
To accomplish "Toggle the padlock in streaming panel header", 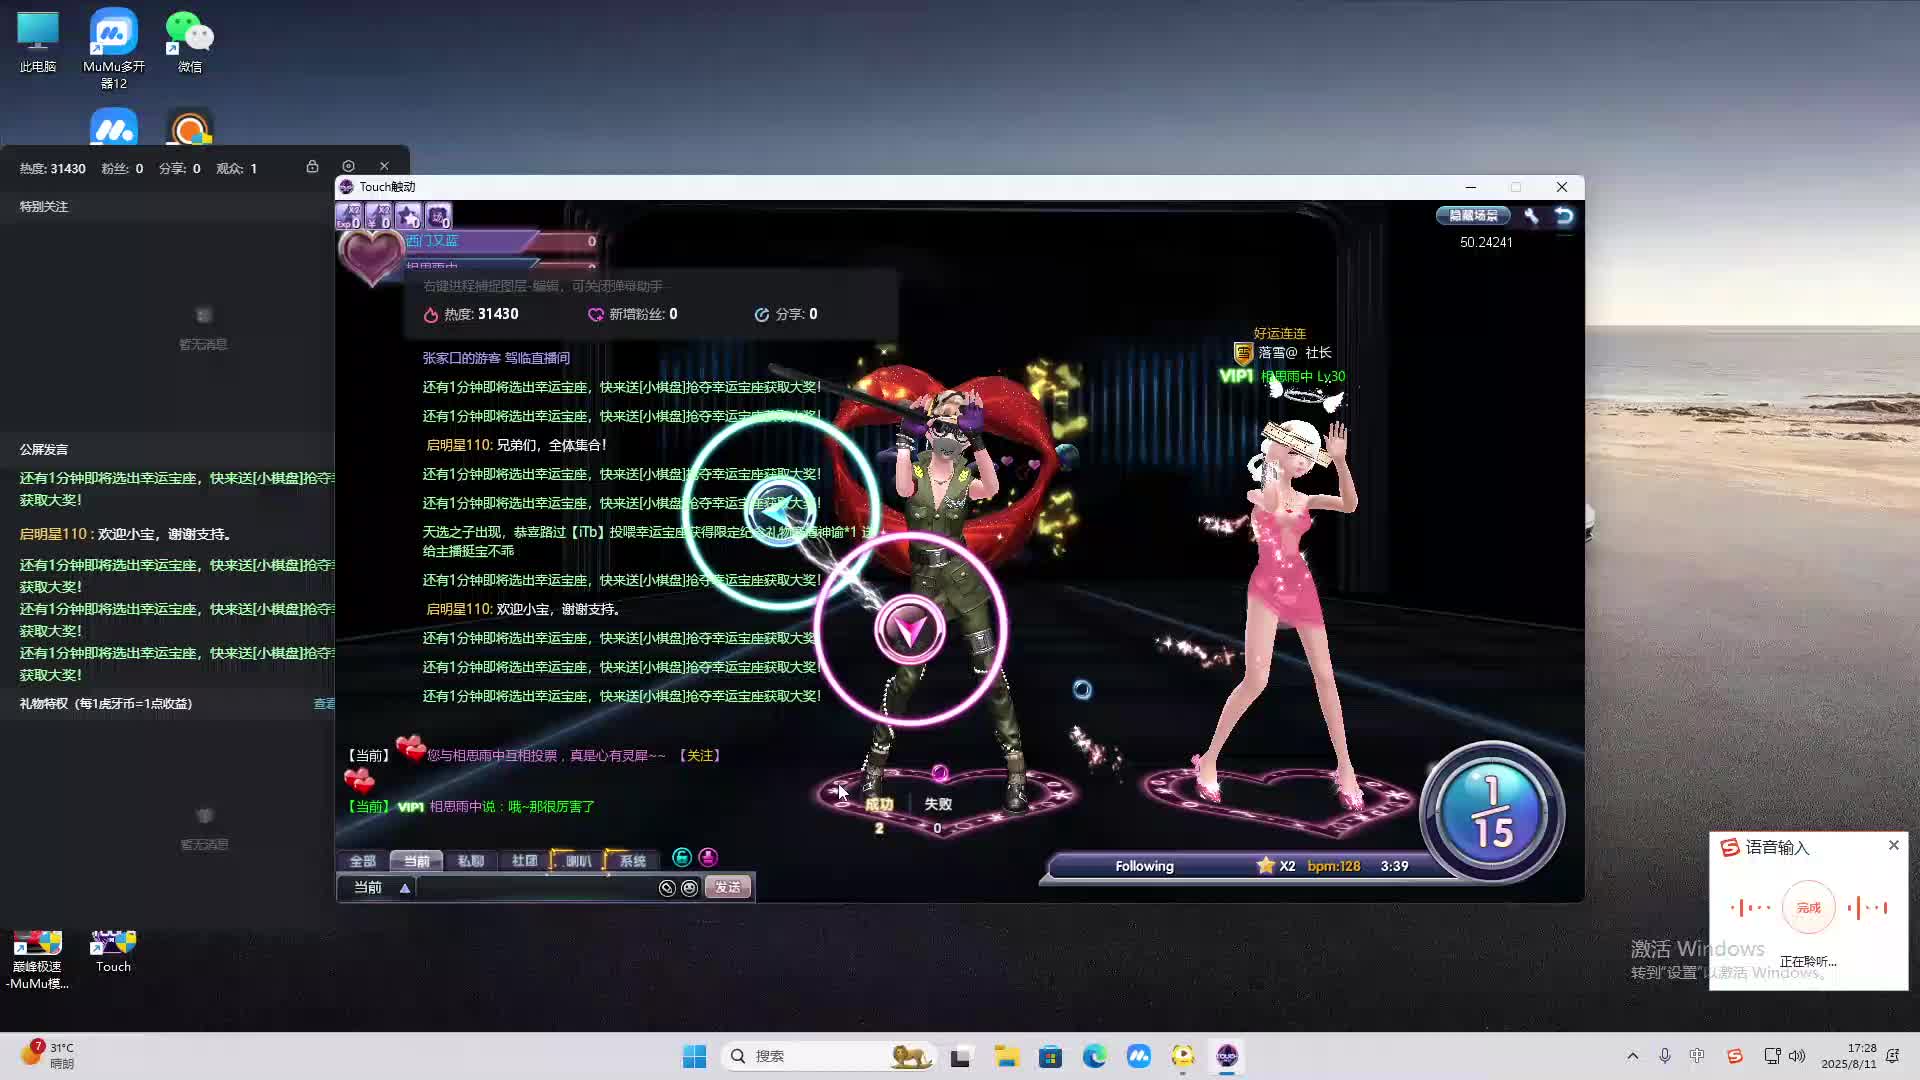I will pos(312,167).
